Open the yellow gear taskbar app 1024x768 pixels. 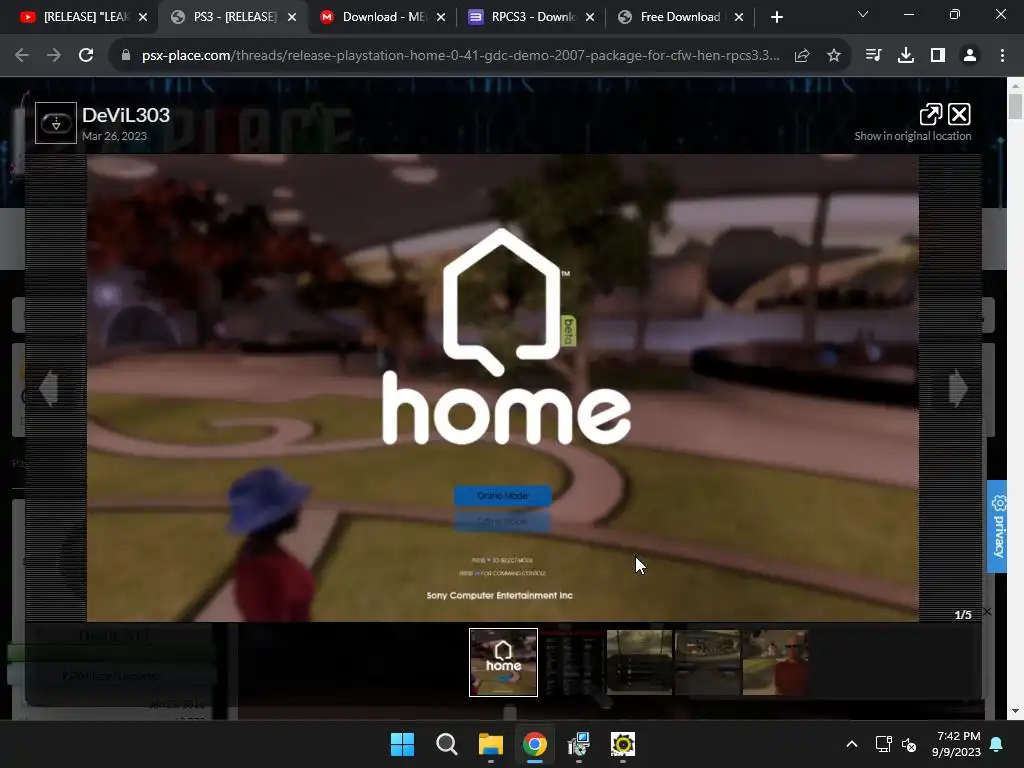pyautogui.click(x=623, y=744)
